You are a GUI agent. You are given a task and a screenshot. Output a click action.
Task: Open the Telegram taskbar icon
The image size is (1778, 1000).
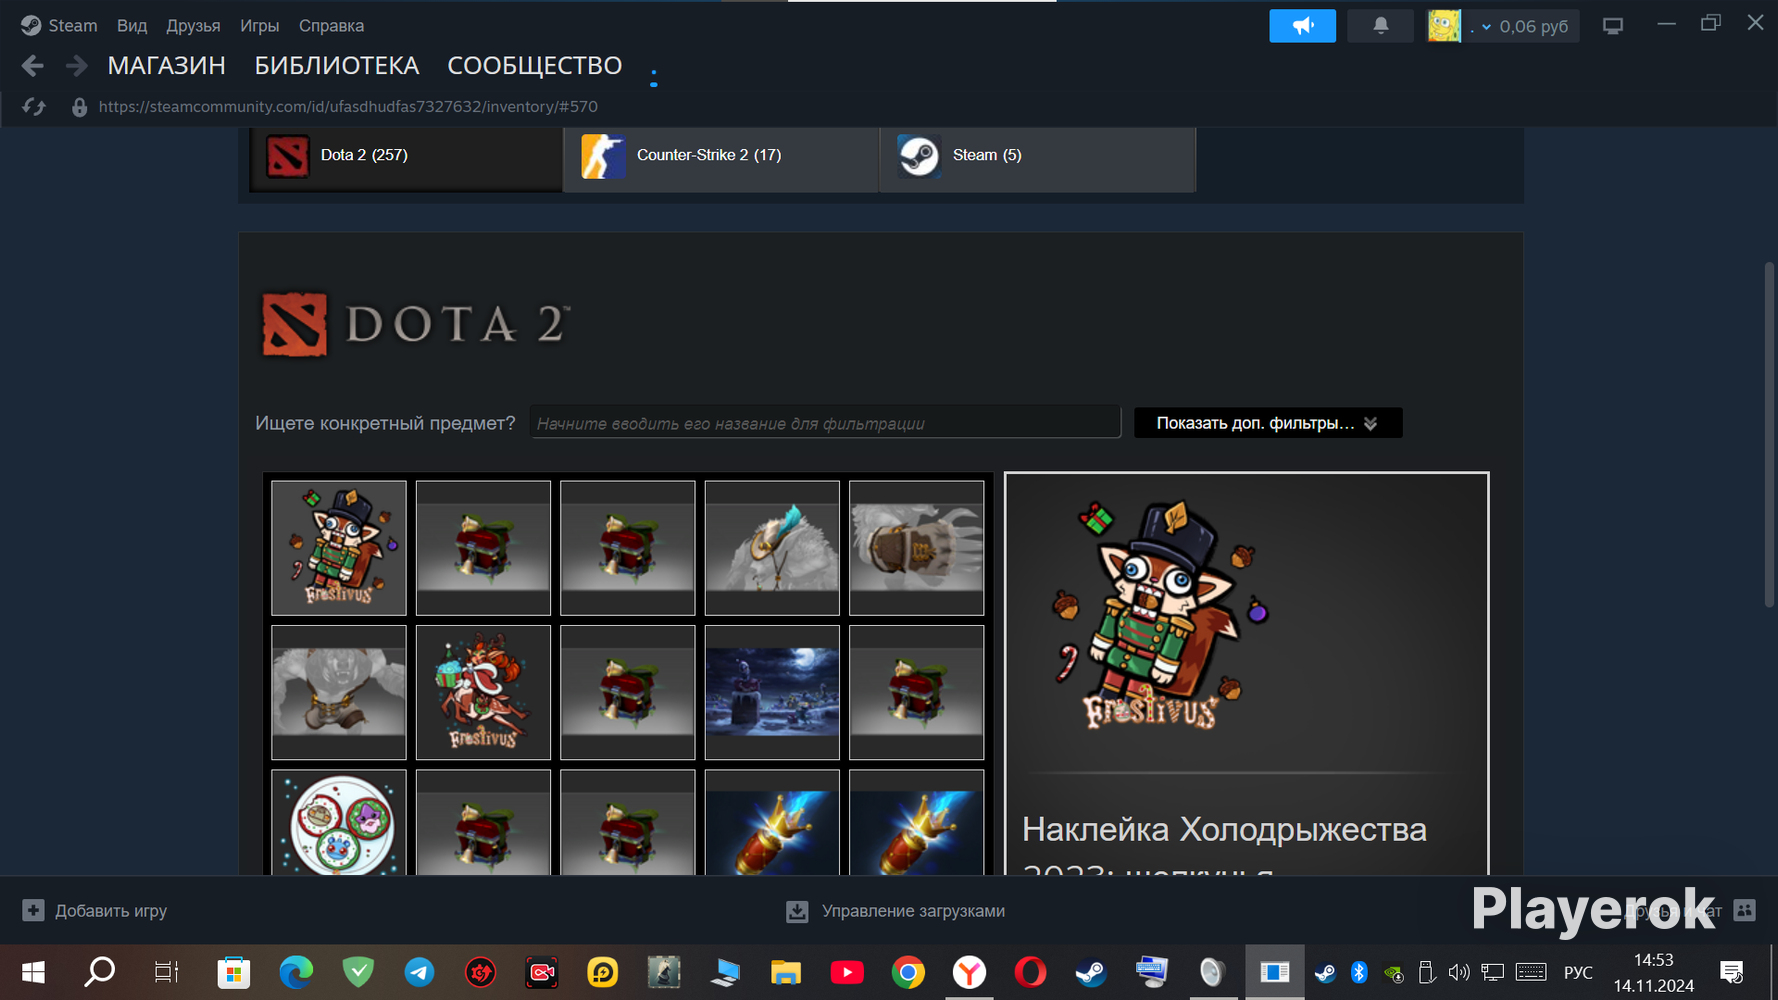[419, 972]
